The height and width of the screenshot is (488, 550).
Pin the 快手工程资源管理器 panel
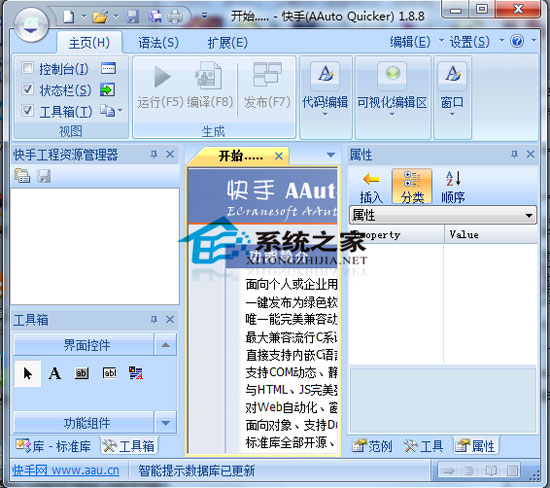154,154
